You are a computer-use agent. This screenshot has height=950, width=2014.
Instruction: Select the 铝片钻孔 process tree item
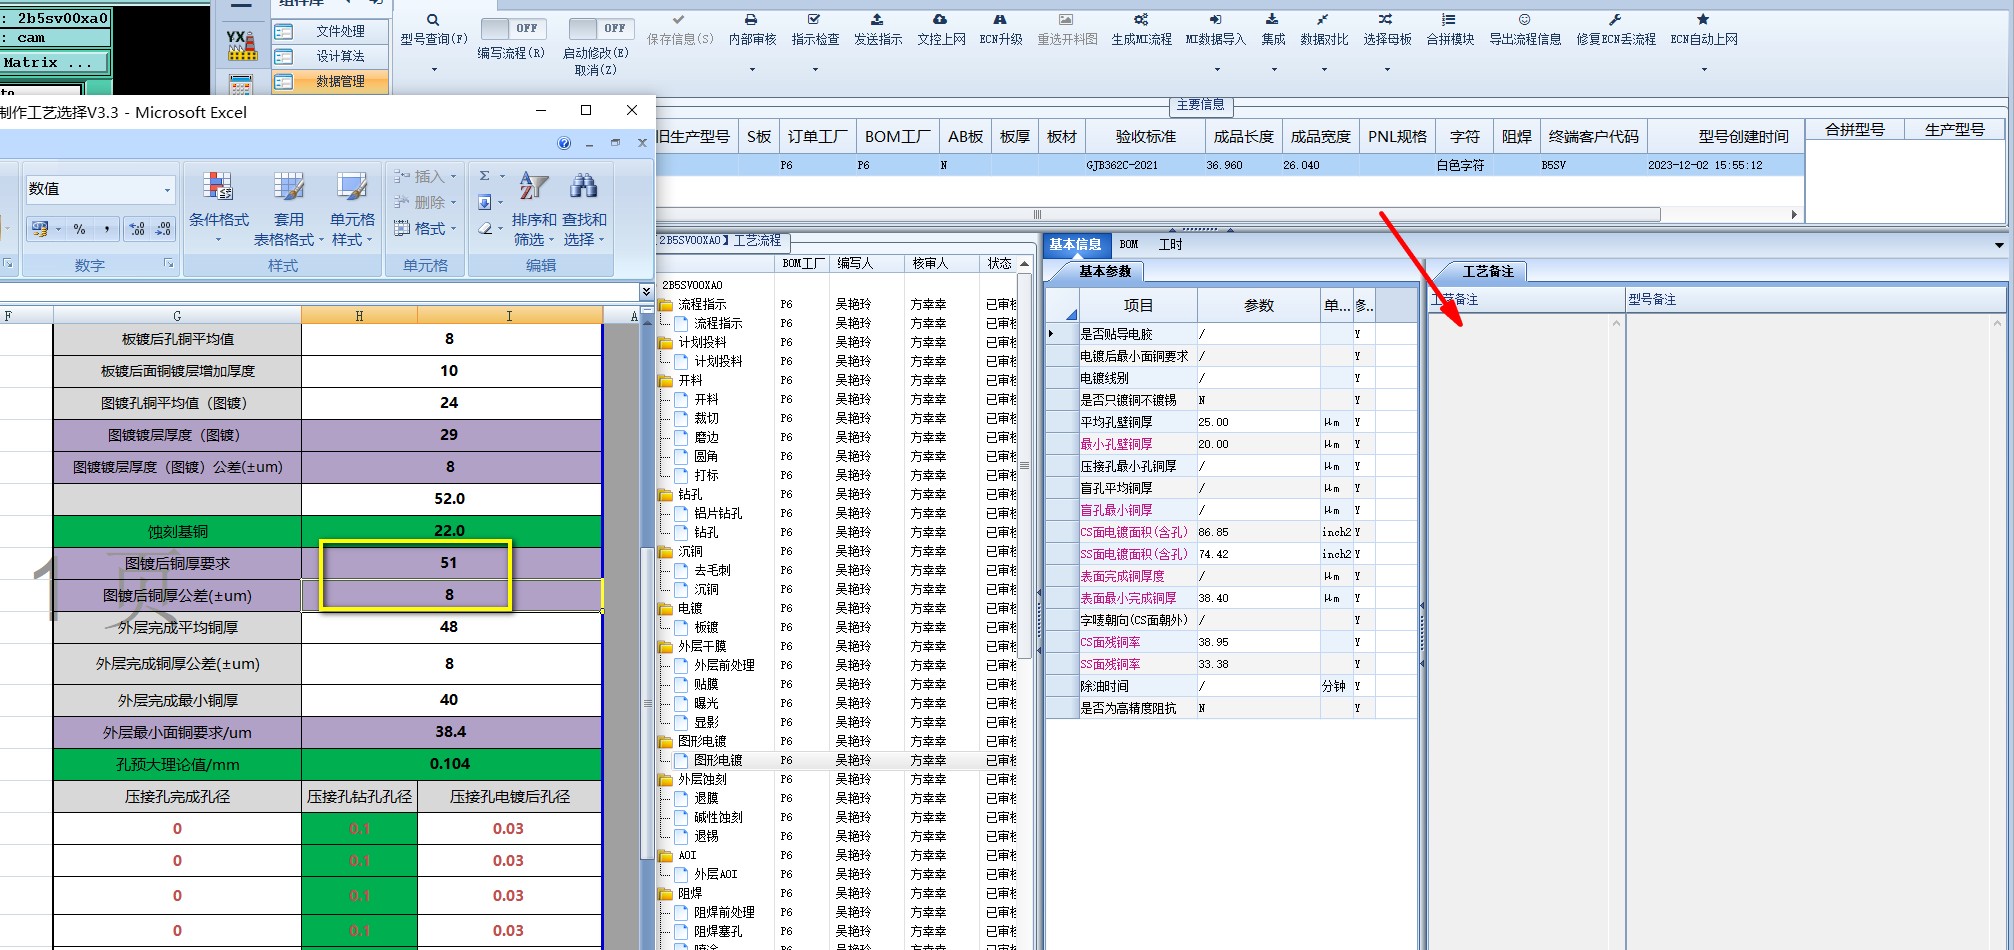click(718, 513)
